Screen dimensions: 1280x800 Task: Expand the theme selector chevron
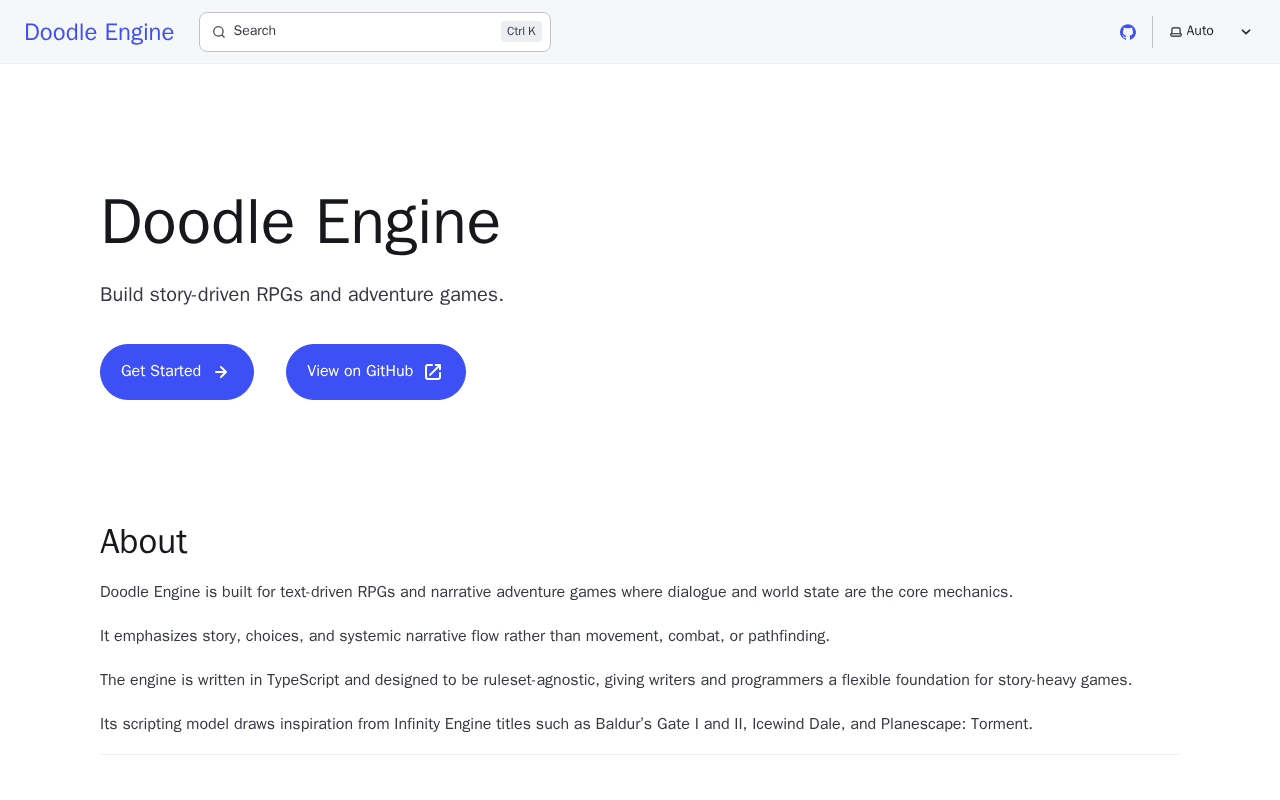(1246, 32)
